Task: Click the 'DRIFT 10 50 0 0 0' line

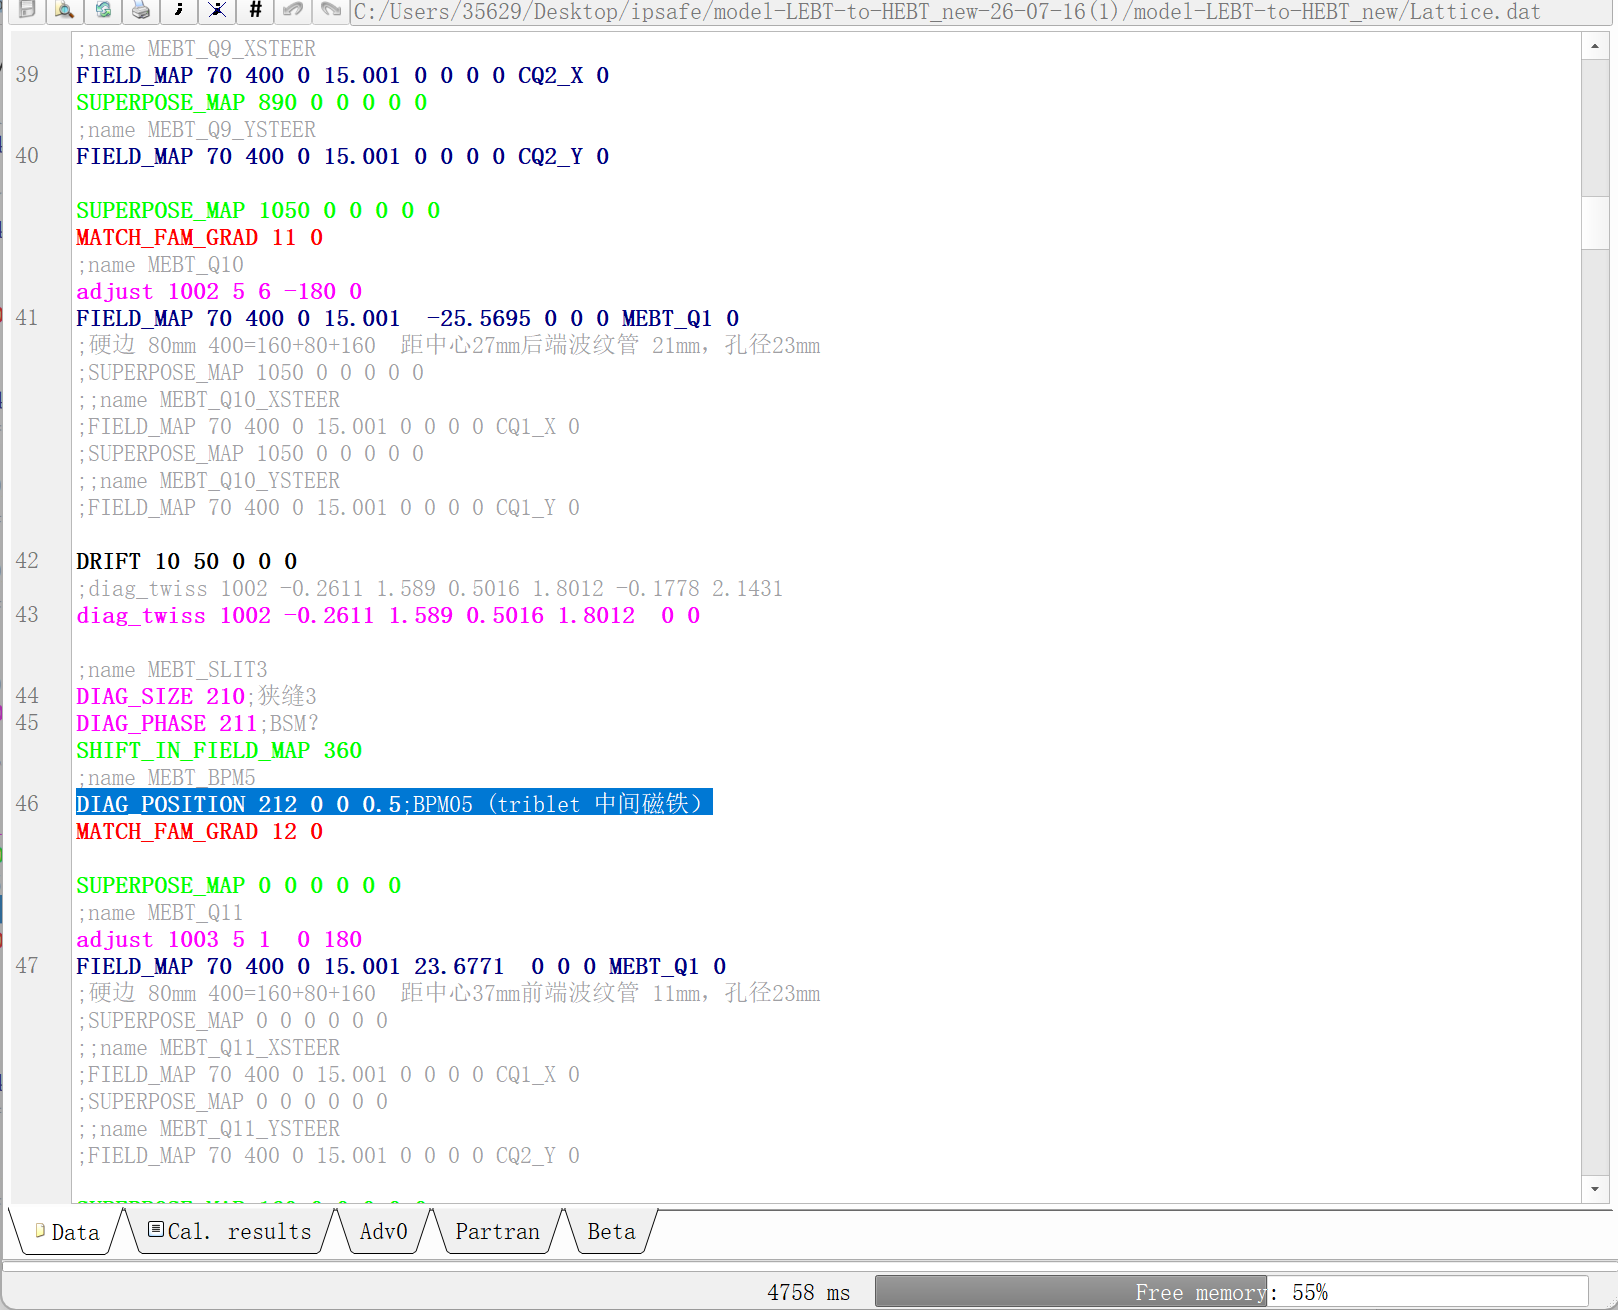Action: click(186, 561)
